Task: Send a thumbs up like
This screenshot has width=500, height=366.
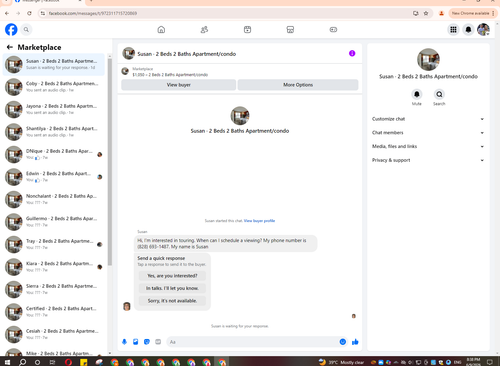Action: pyautogui.click(x=355, y=342)
